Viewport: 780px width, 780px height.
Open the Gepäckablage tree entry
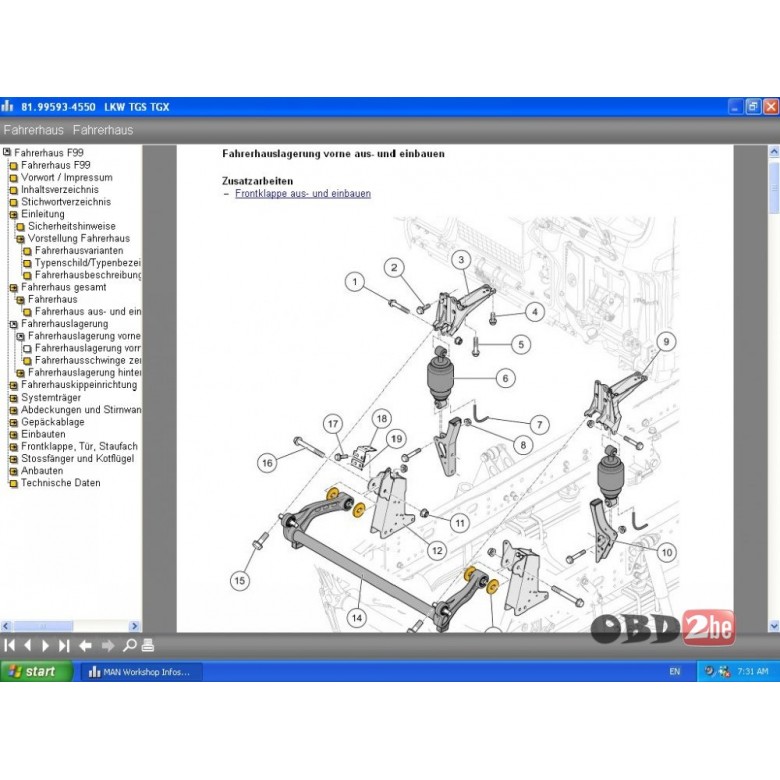(53, 422)
